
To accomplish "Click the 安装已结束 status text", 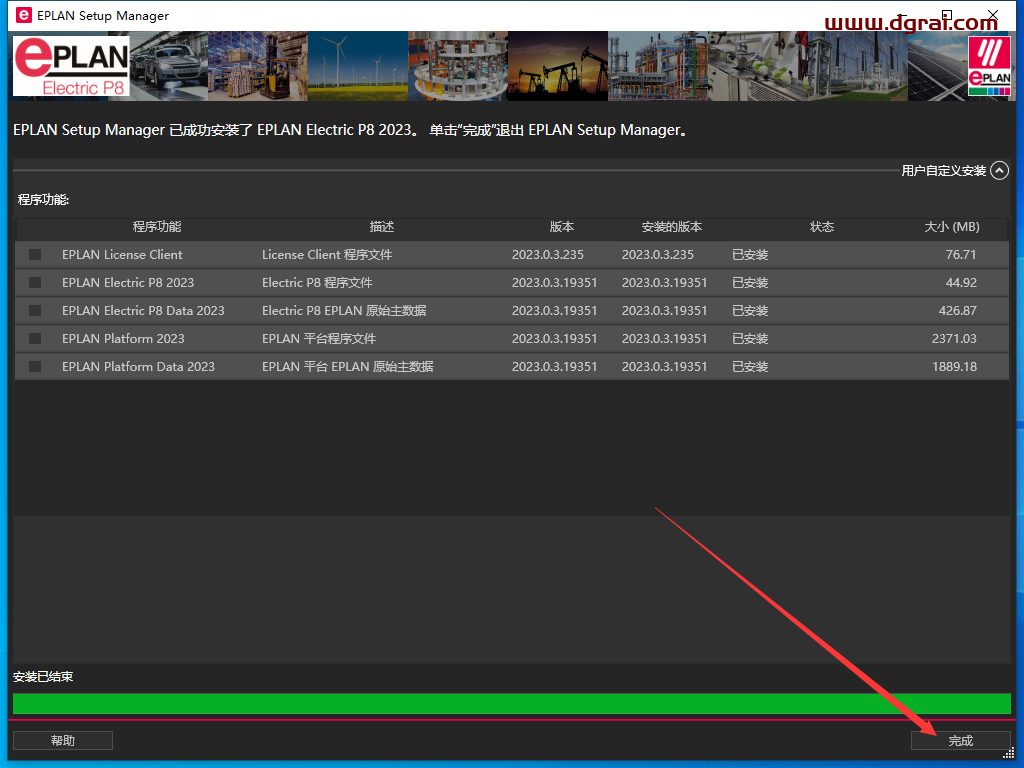I will 43,677.
